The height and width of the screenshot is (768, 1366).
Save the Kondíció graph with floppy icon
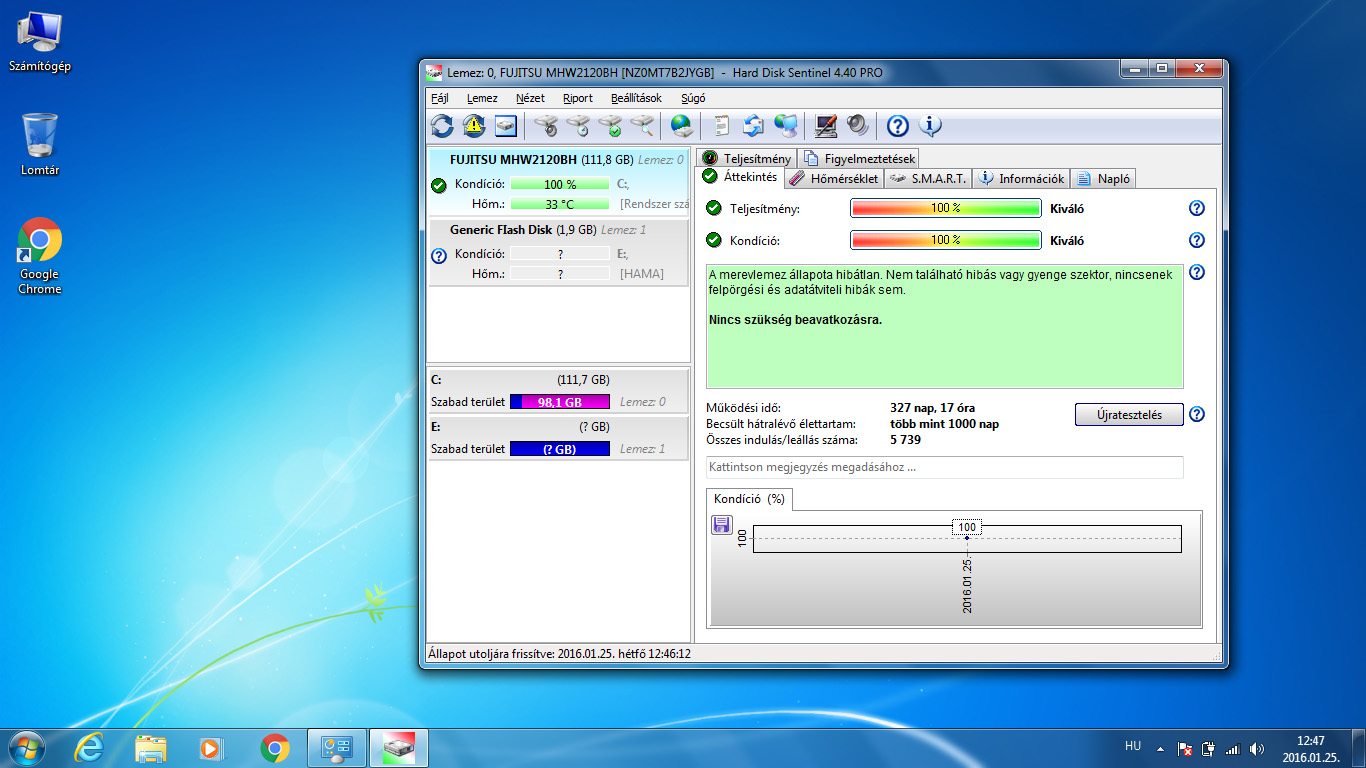[x=722, y=525]
